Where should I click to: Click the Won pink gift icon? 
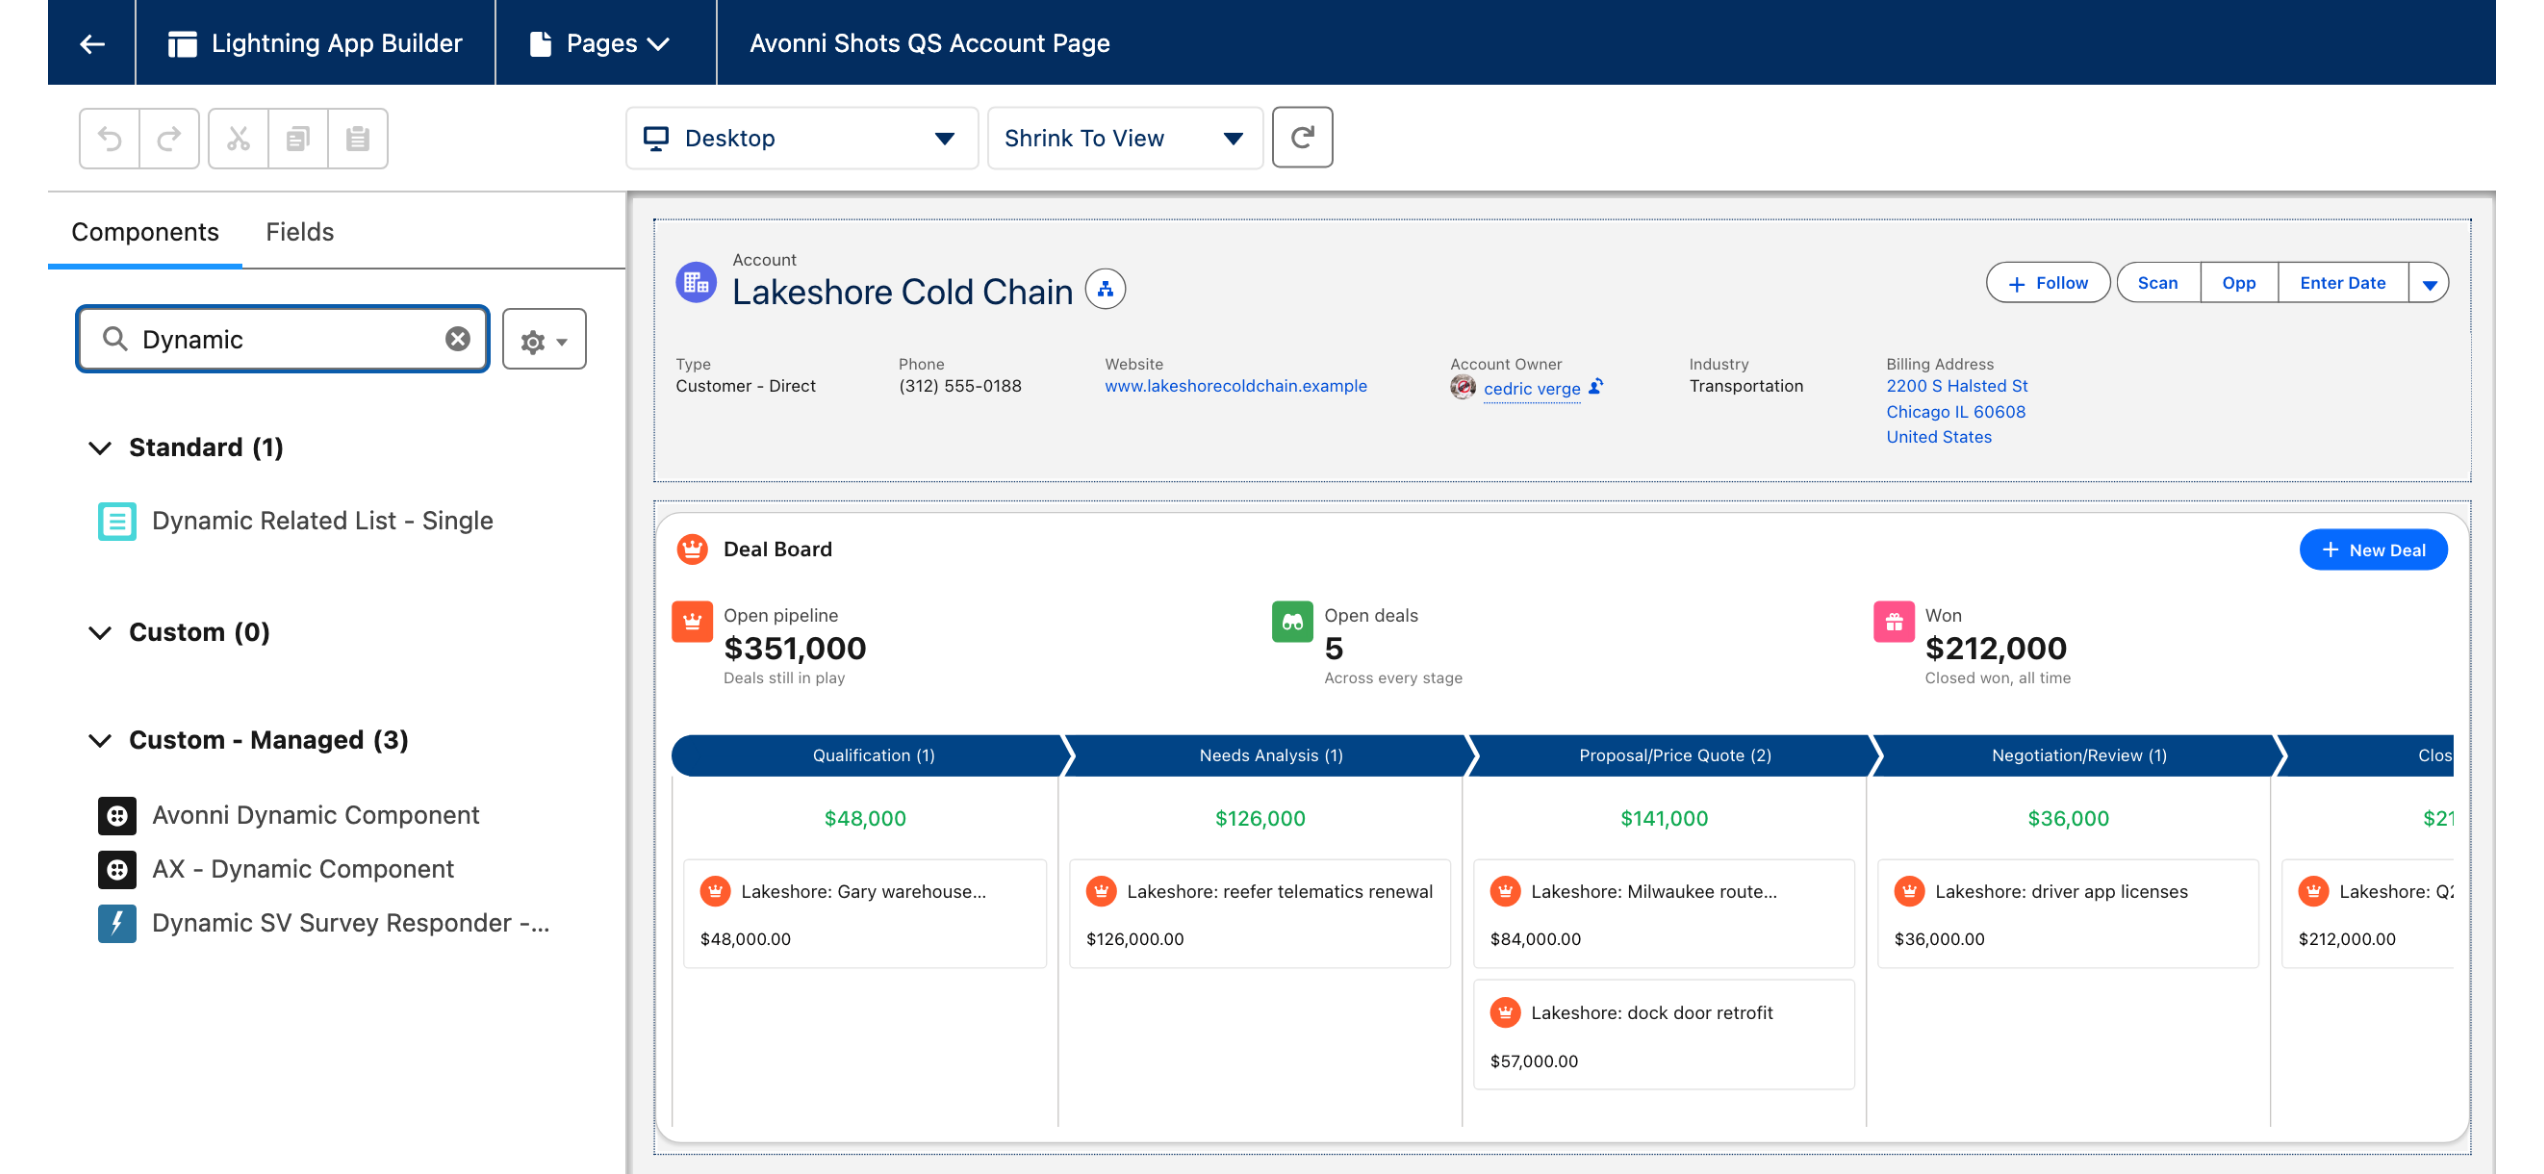point(1893,621)
